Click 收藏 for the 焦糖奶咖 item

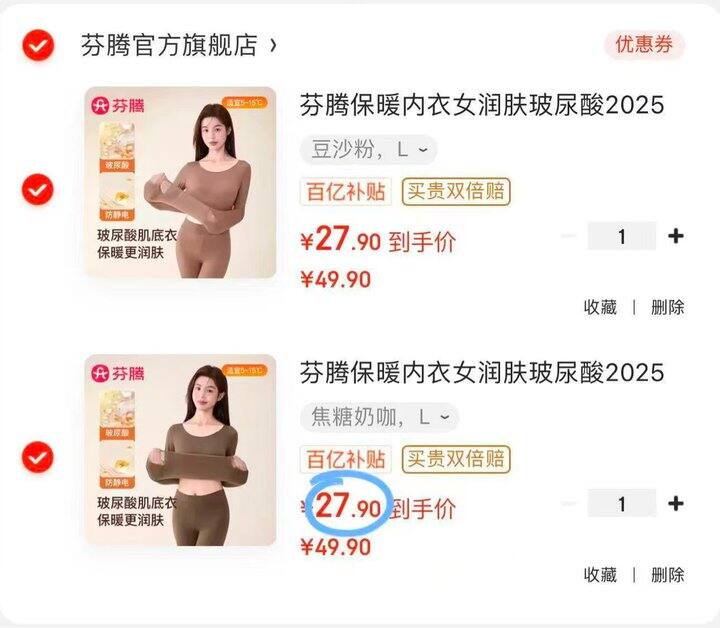coord(600,575)
